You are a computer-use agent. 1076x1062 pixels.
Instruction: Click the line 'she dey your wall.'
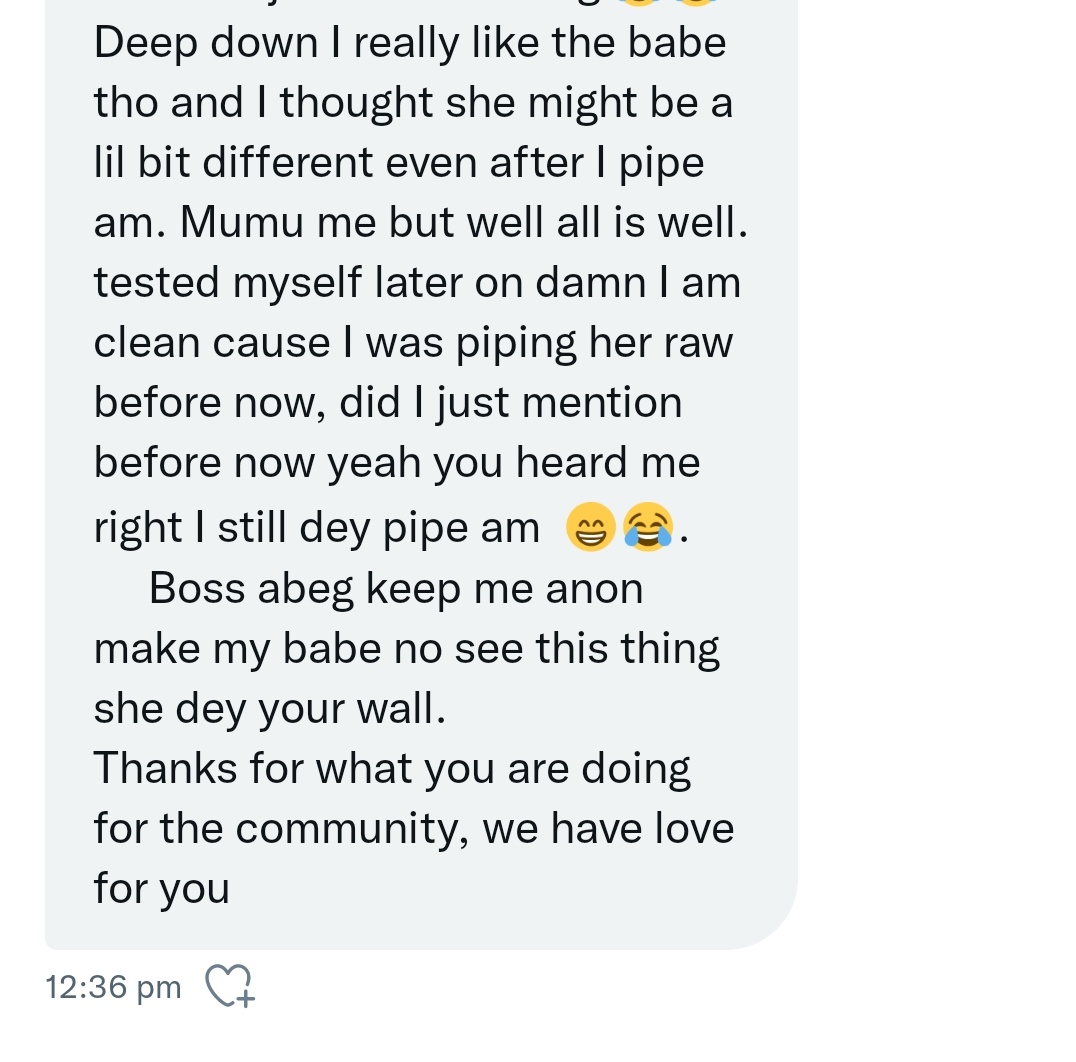point(270,709)
